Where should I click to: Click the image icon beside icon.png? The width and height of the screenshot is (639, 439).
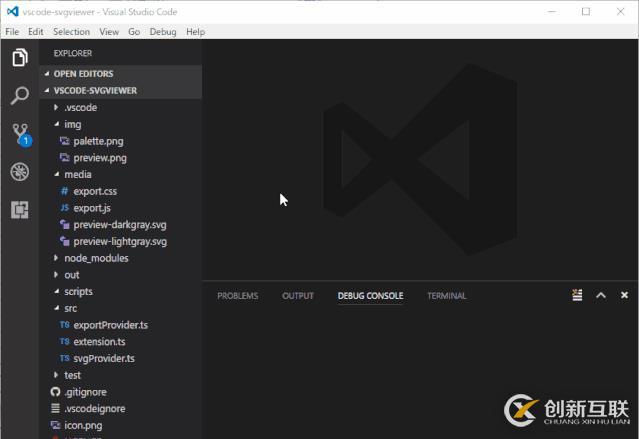pyautogui.click(x=55, y=425)
